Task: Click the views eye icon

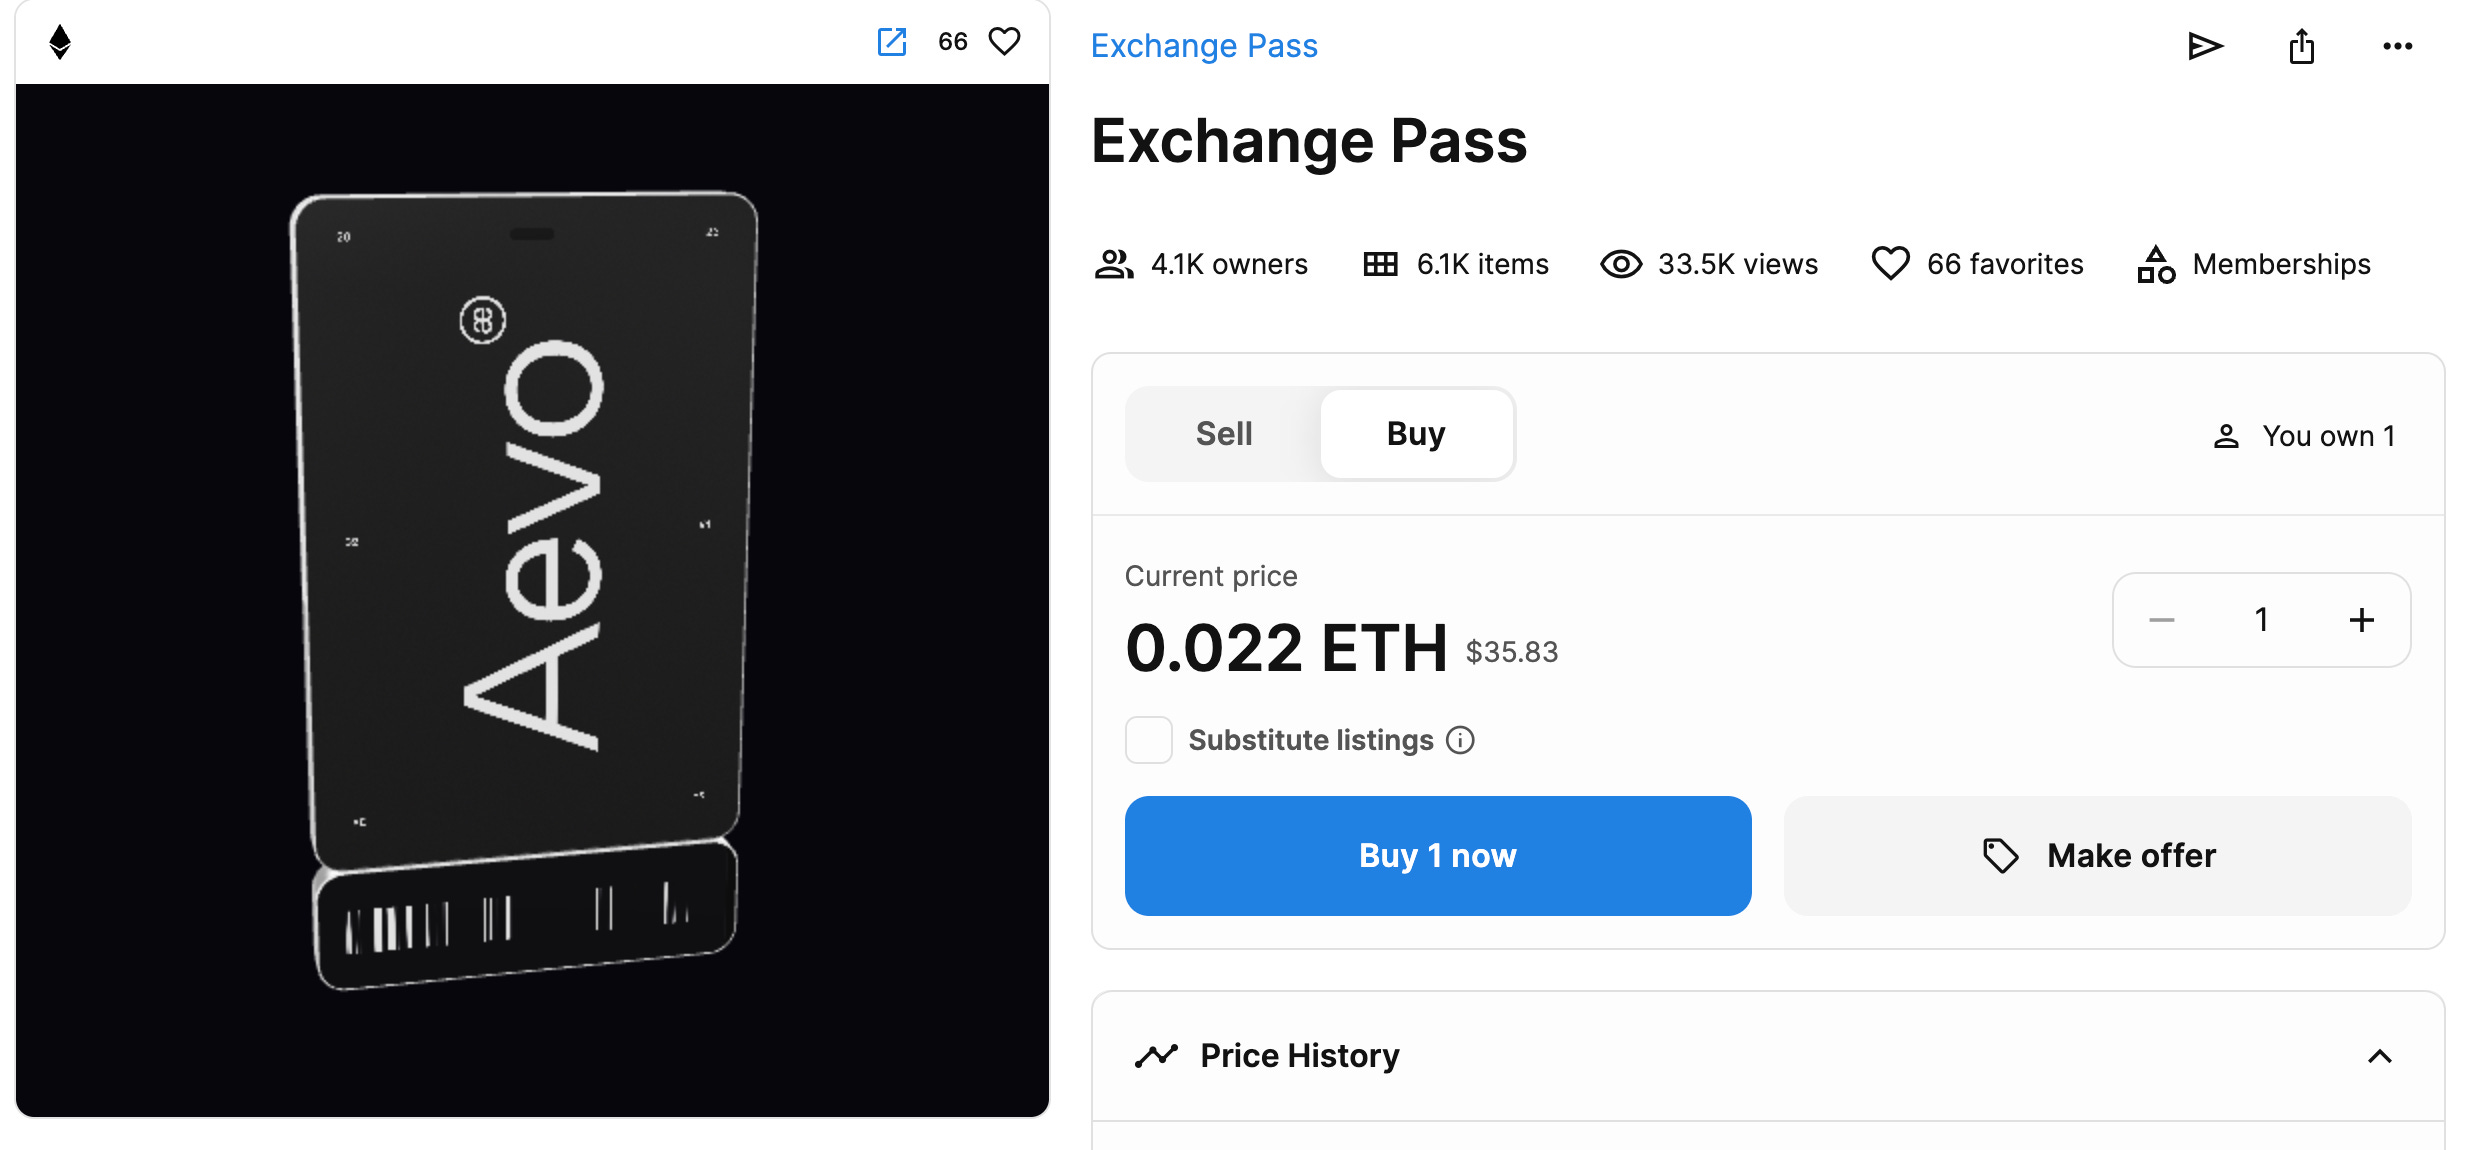Action: click(1620, 263)
